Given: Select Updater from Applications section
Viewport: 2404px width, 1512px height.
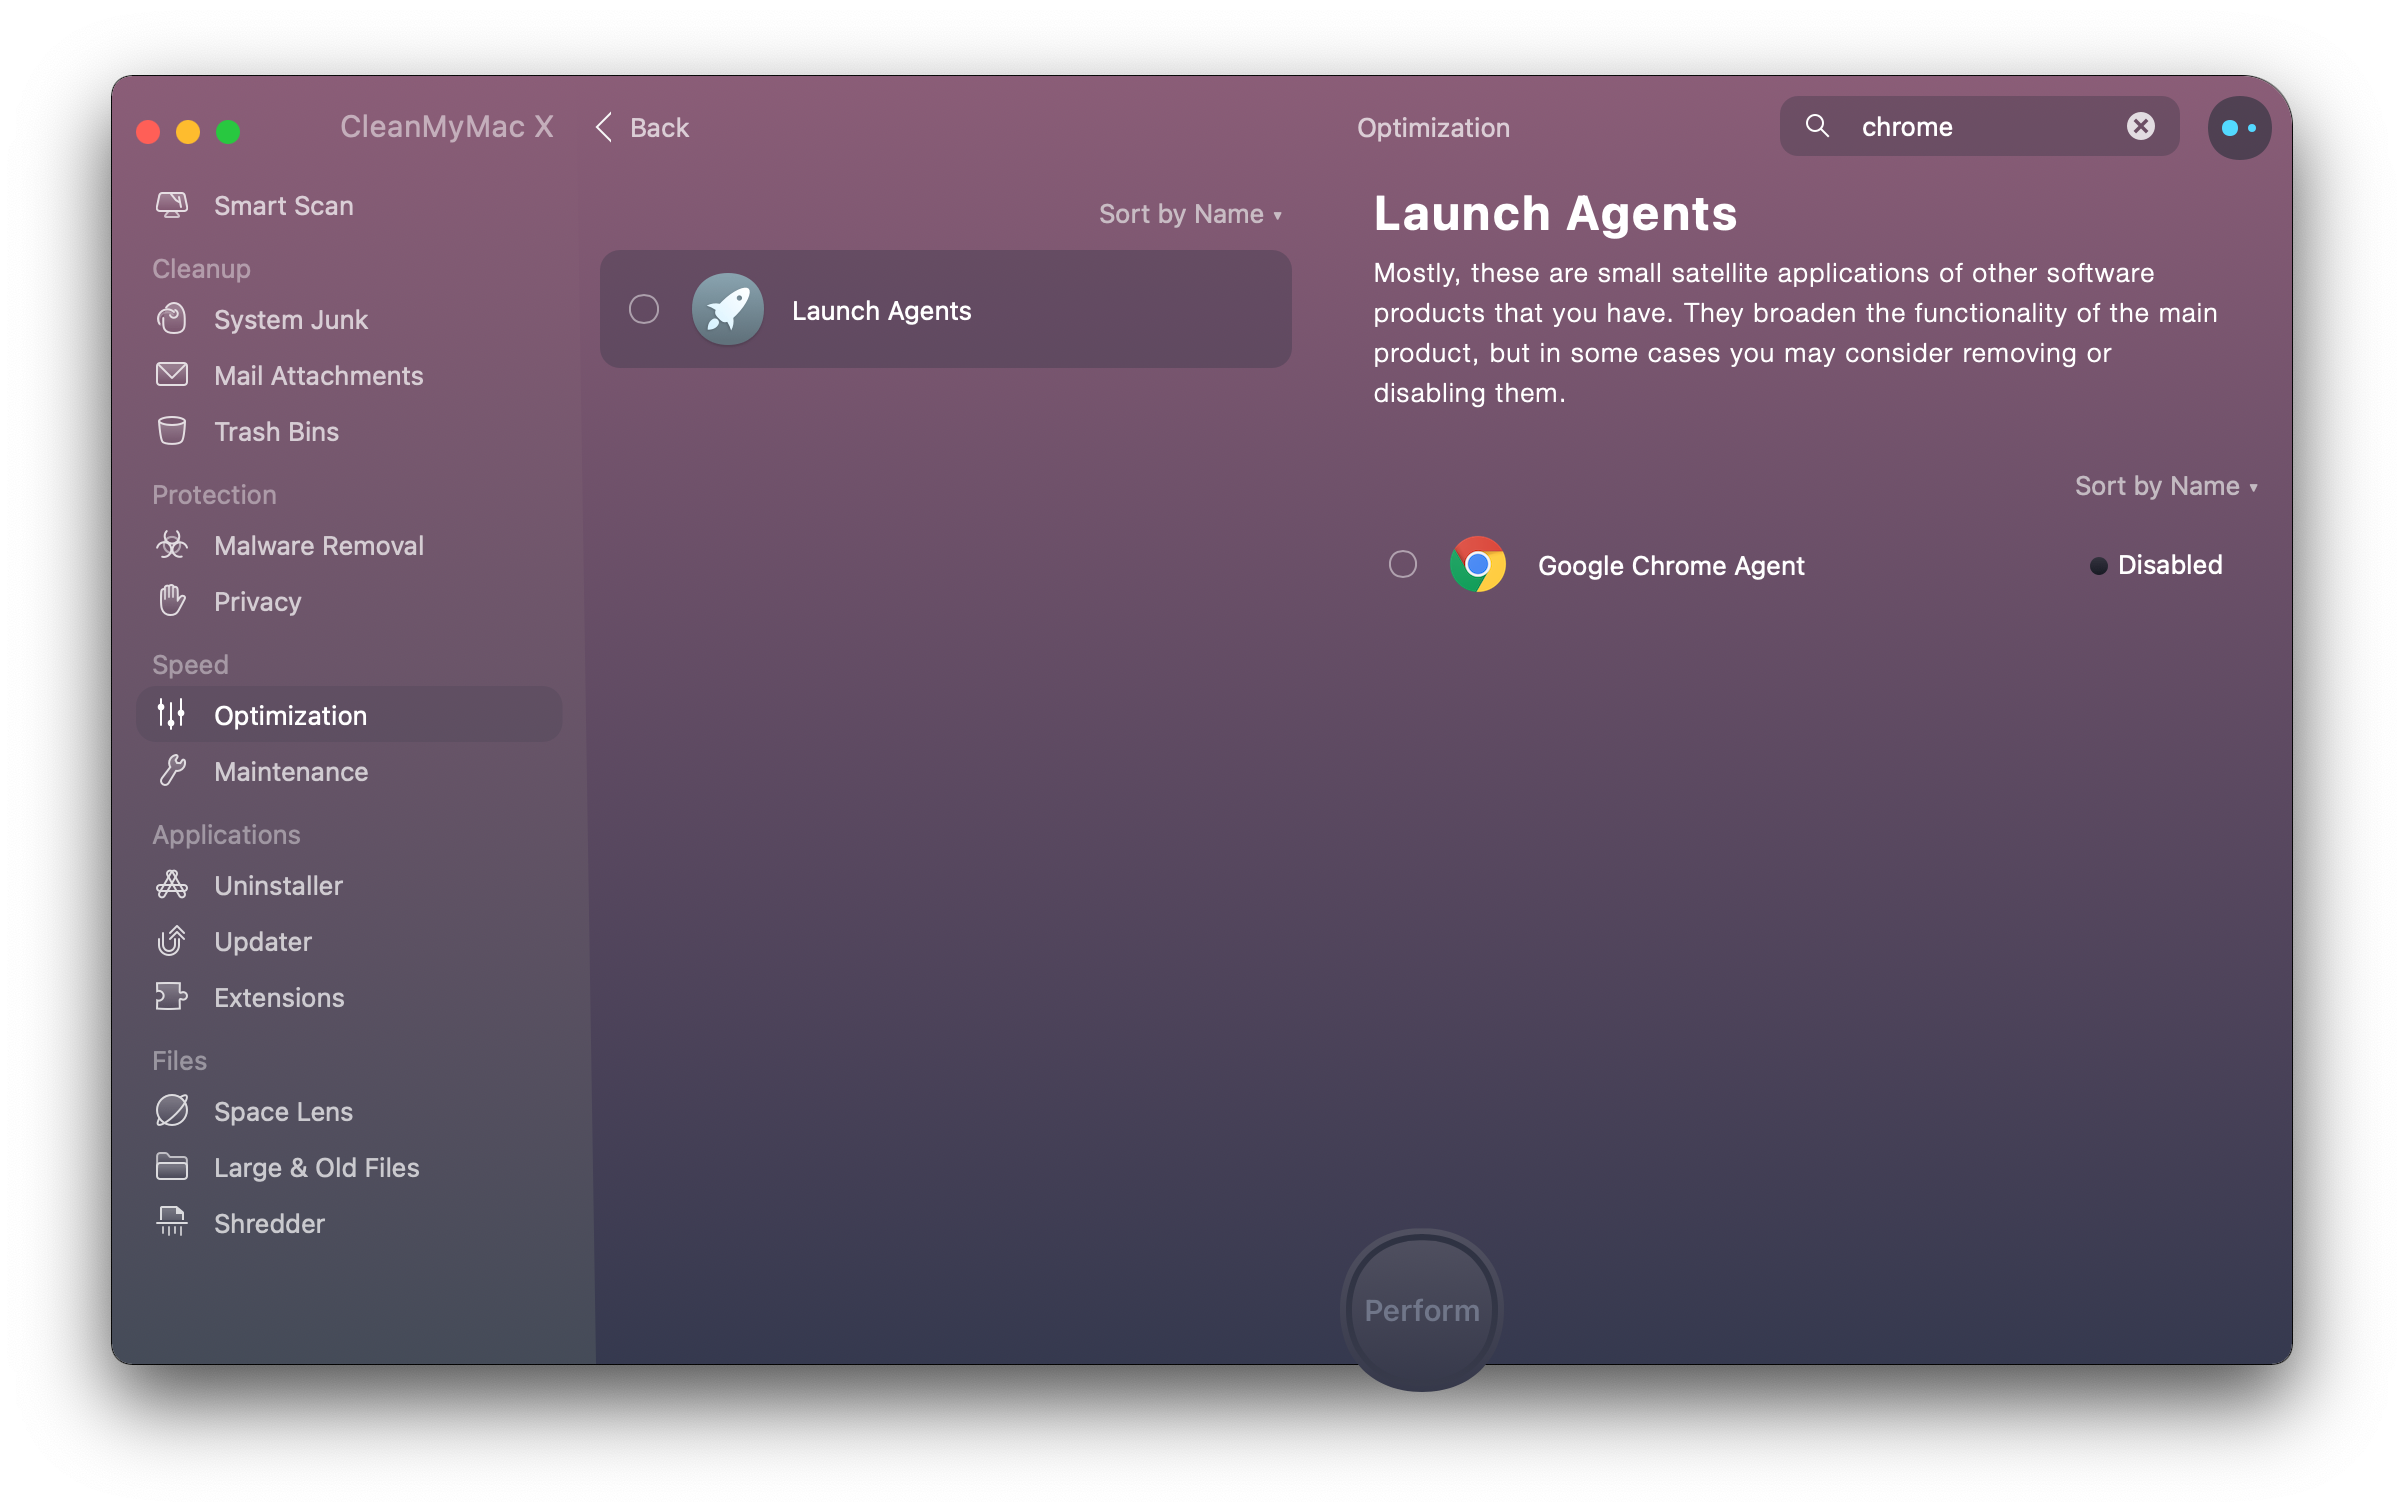Looking at the screenshot, I should (x=261, y=941).
